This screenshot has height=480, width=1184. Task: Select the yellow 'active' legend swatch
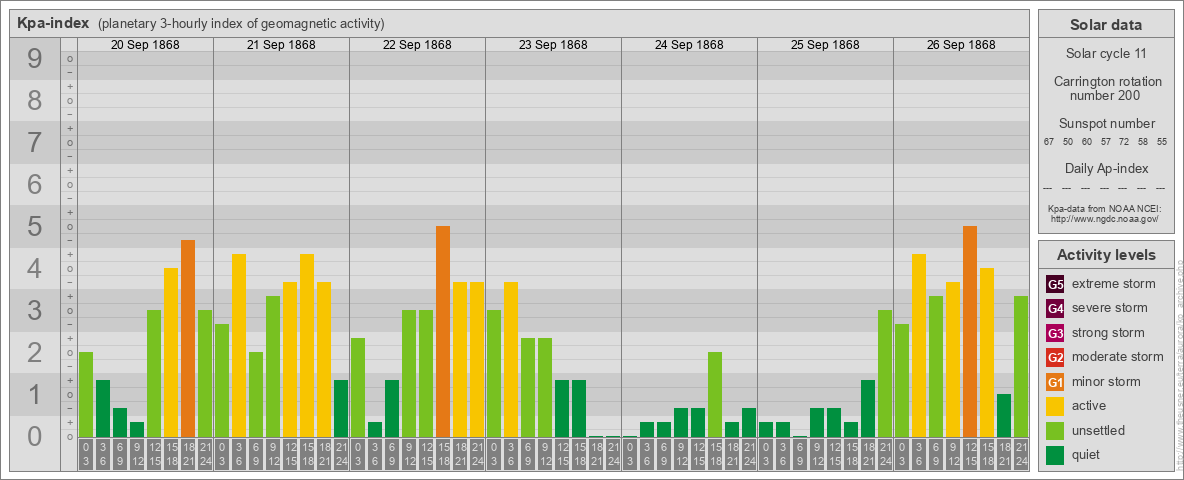pyautogui.click(x=1055, y=406)
